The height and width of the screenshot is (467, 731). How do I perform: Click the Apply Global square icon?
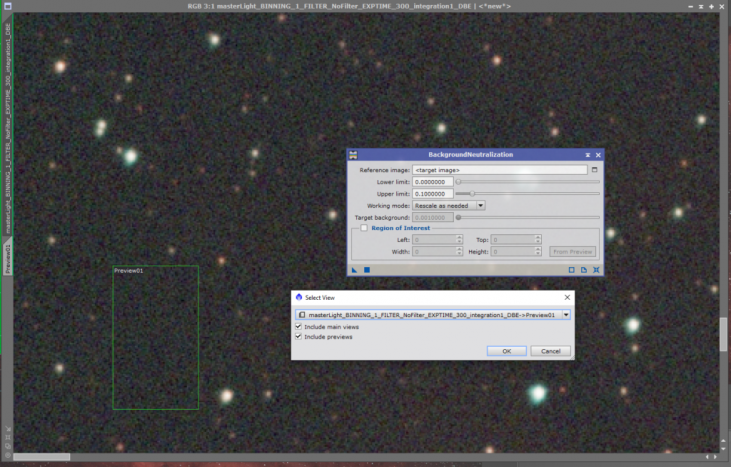tap(367, 270)
